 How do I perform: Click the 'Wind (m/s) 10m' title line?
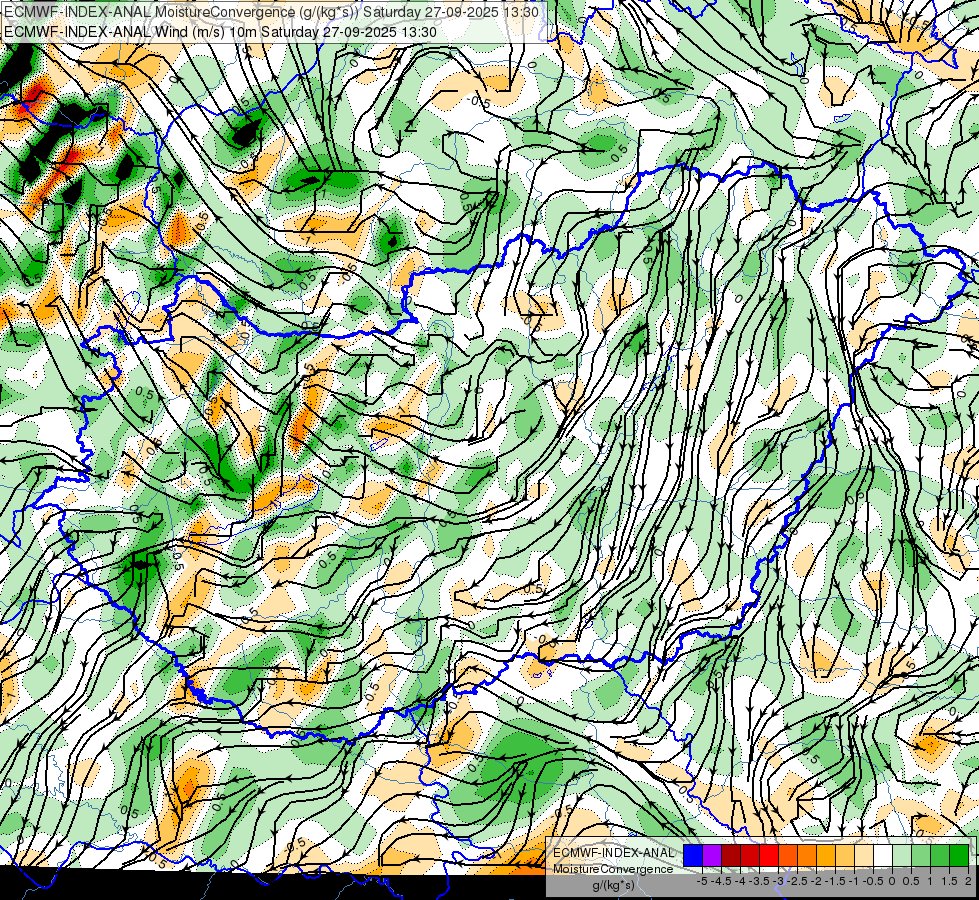[x=220, y=32]
